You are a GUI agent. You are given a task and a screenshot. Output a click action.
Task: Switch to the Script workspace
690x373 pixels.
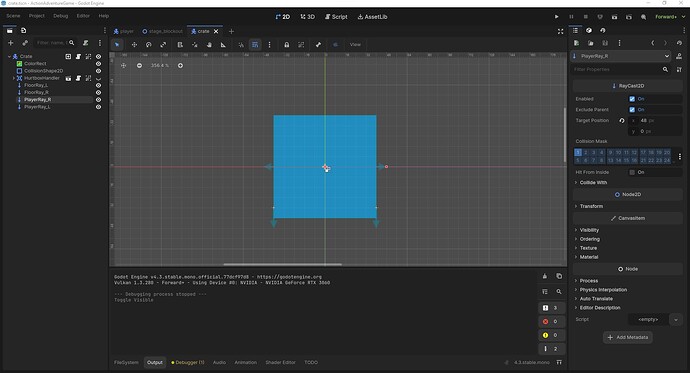tap(336, 17)
